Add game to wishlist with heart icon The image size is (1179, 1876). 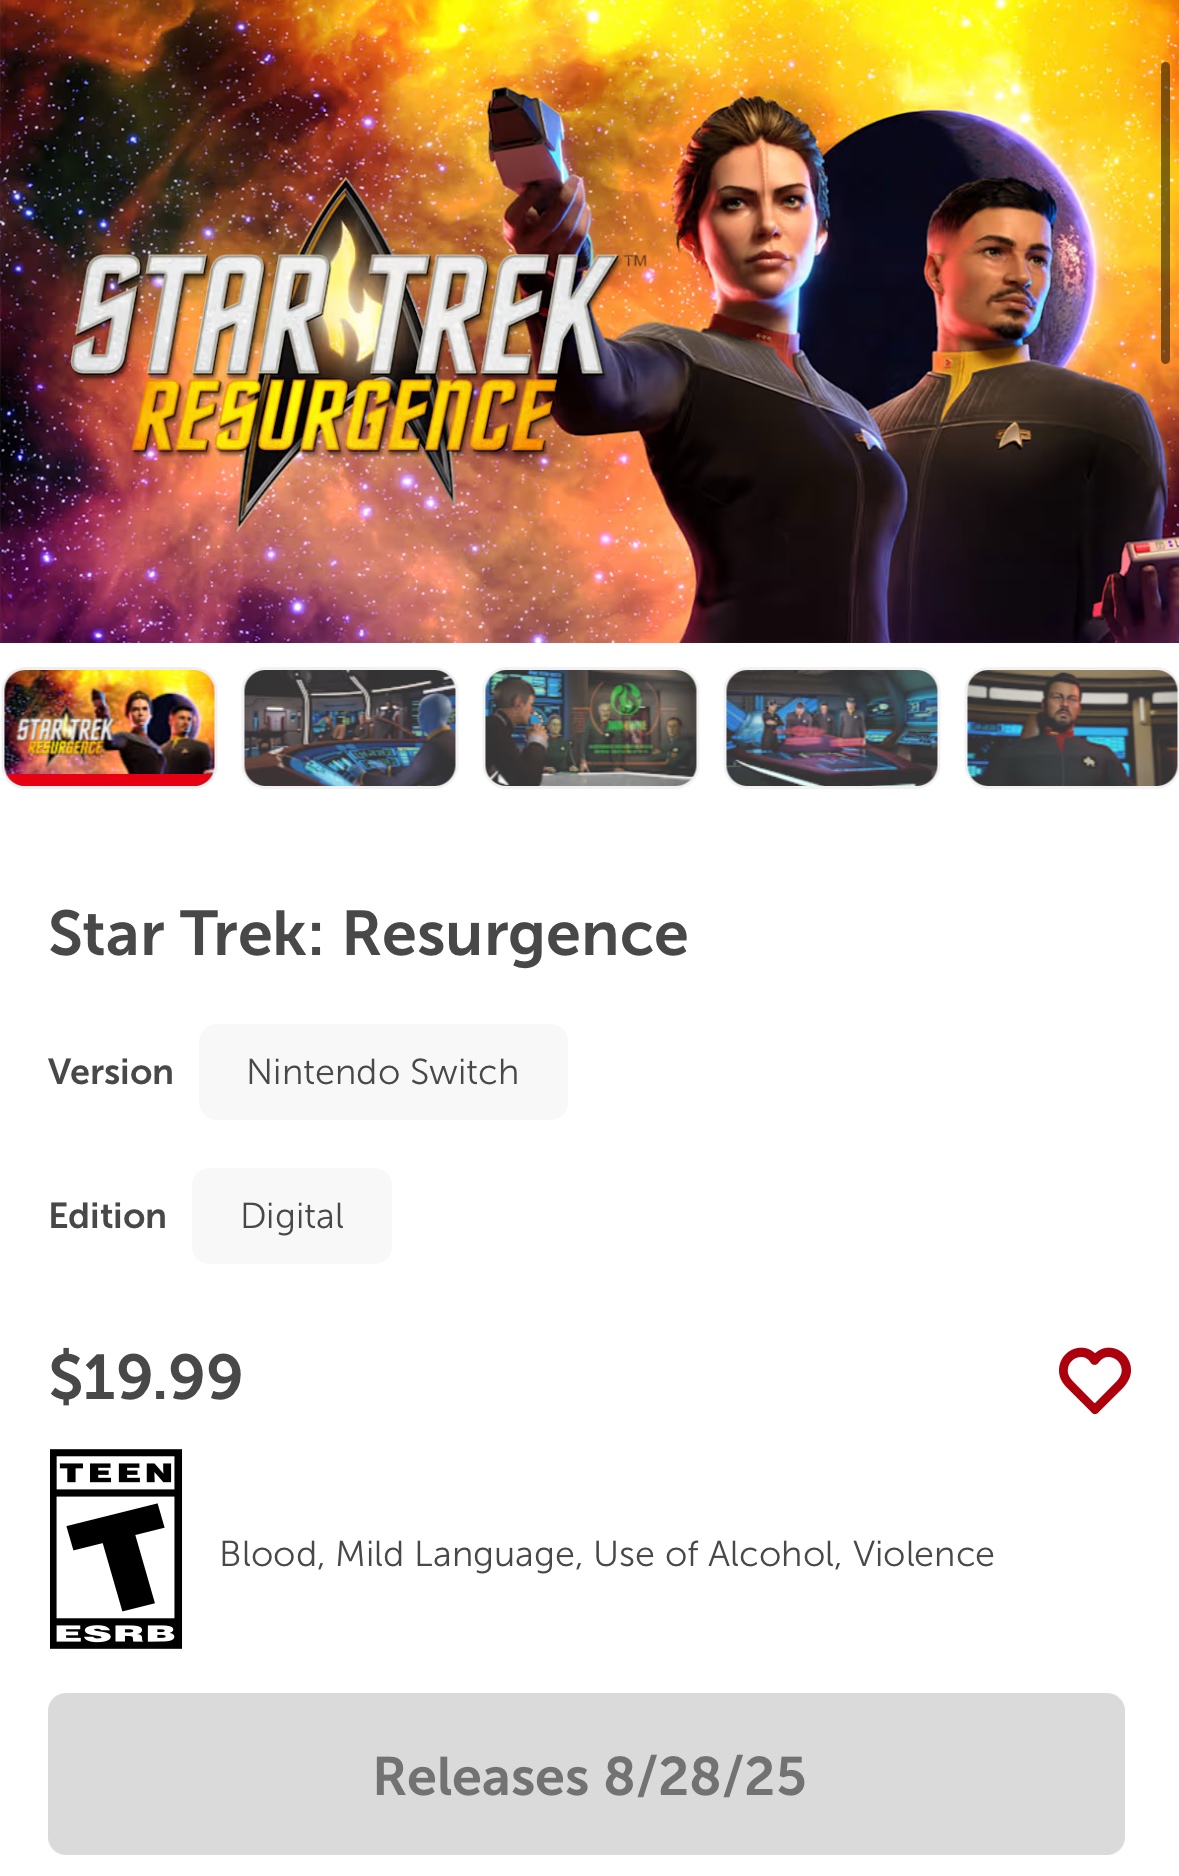click(1094, 1380)
